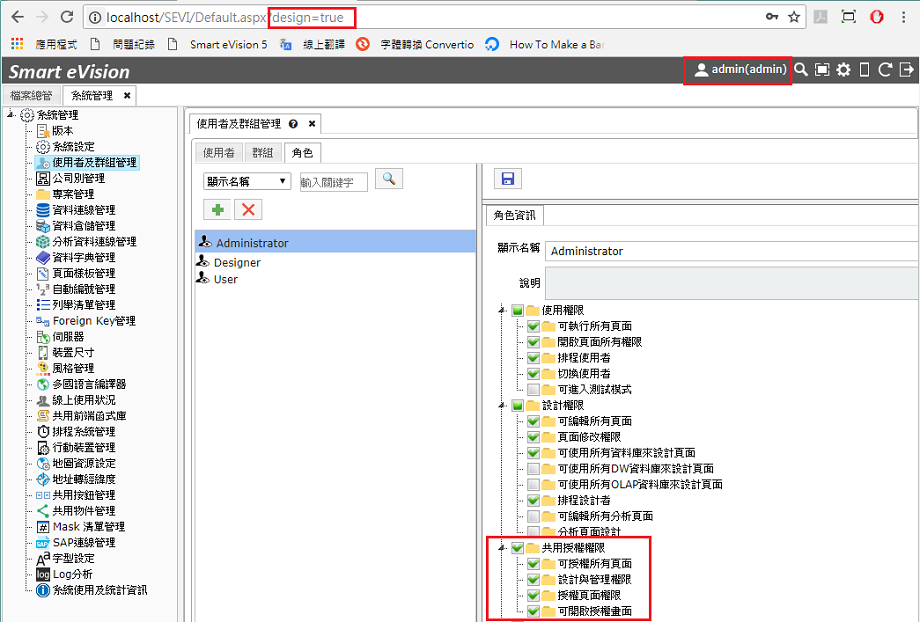
Task: Toggle 開啟頁面所有權限 checkbox
Action: tap(533, 342)
